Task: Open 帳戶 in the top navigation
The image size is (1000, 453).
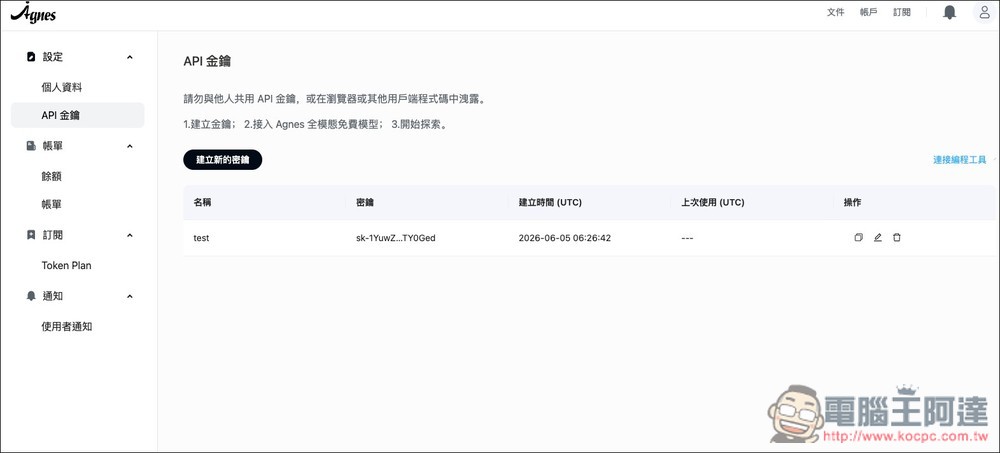Action: point(869,12)
